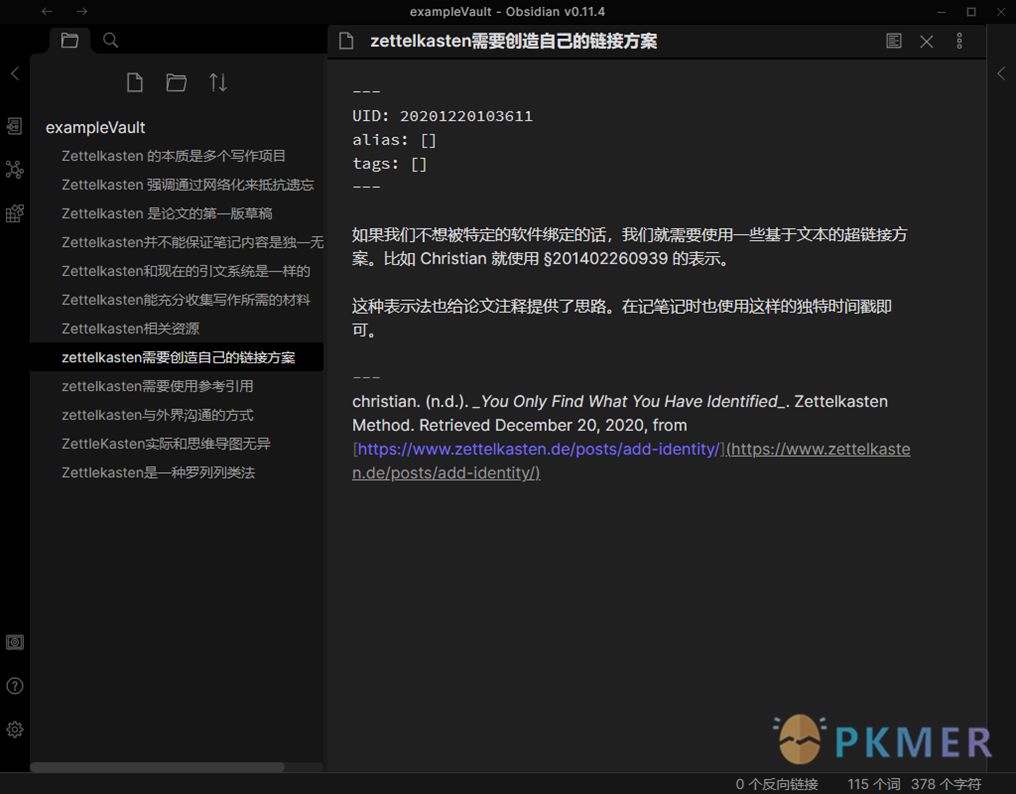
Task: Click the character count "378 个字符"
Action: (946, 784)
